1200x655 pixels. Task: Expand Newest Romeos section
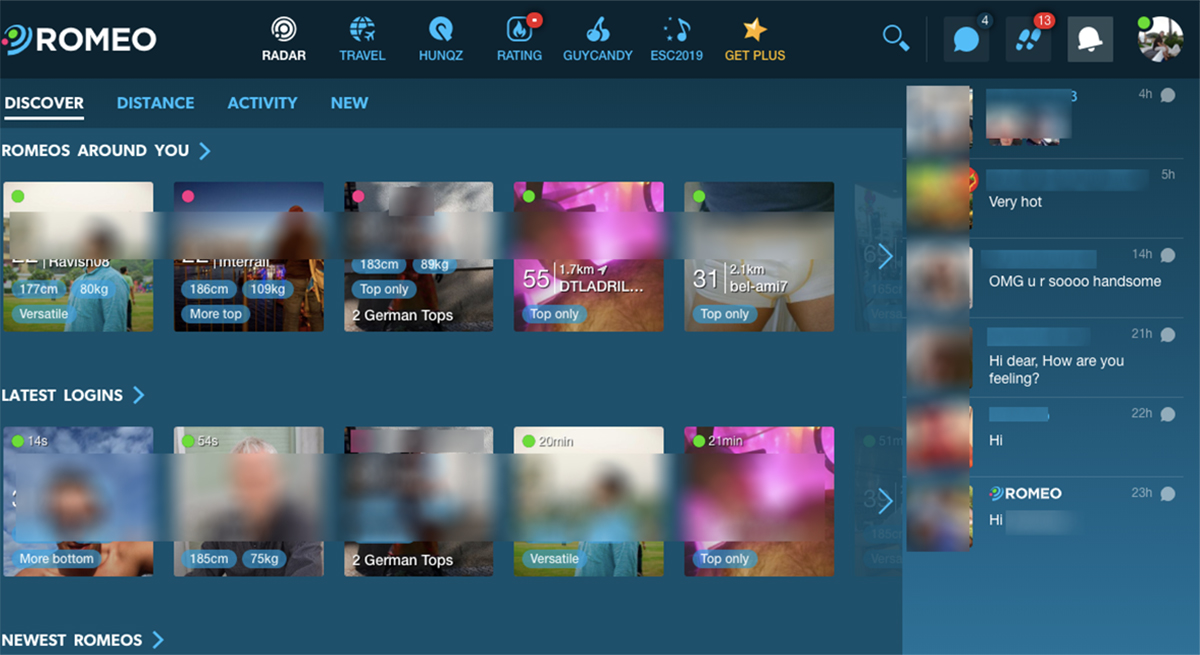tap(158, 640)
